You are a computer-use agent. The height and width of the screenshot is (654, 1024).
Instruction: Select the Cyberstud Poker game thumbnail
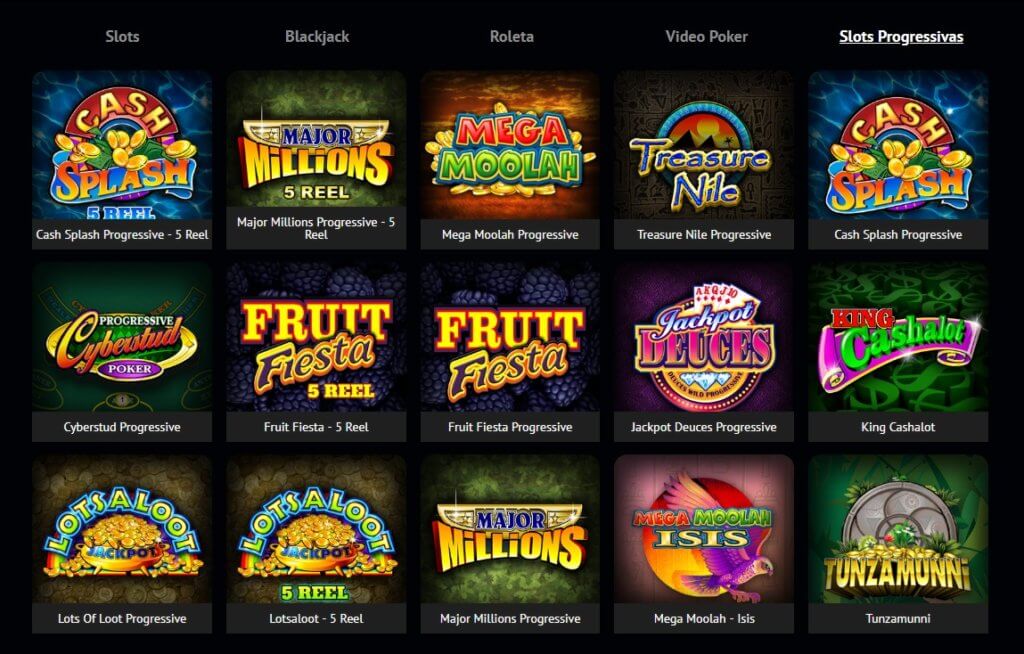tap(122, 338)
